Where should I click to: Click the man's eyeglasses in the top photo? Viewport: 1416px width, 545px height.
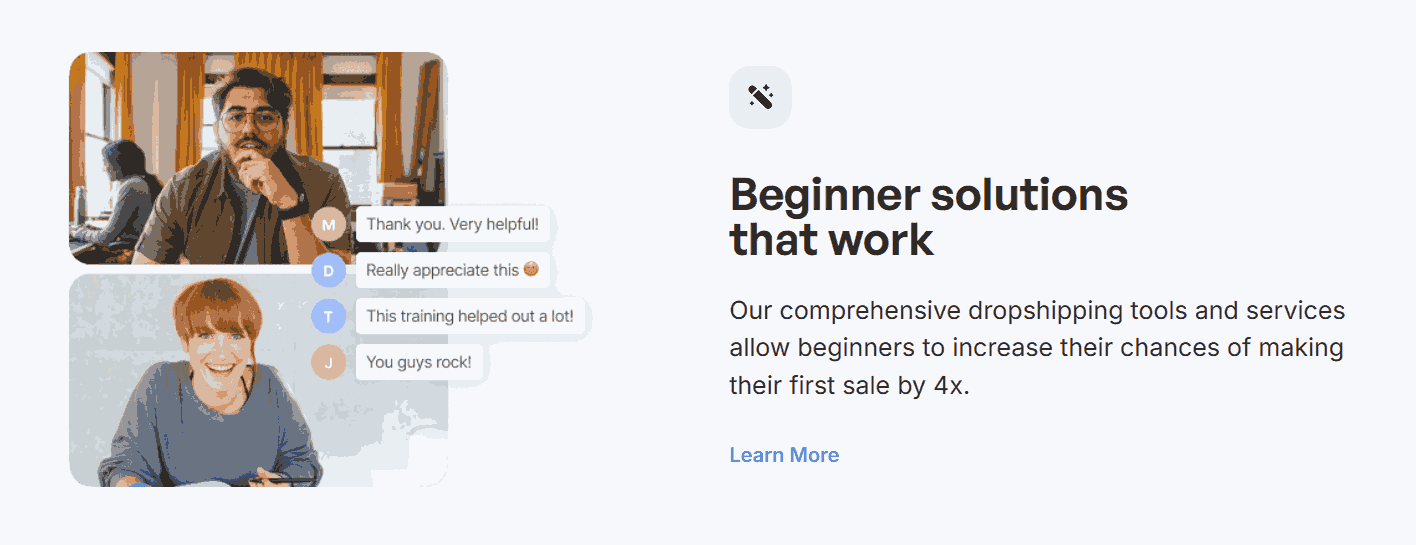[x=250, y=122]
